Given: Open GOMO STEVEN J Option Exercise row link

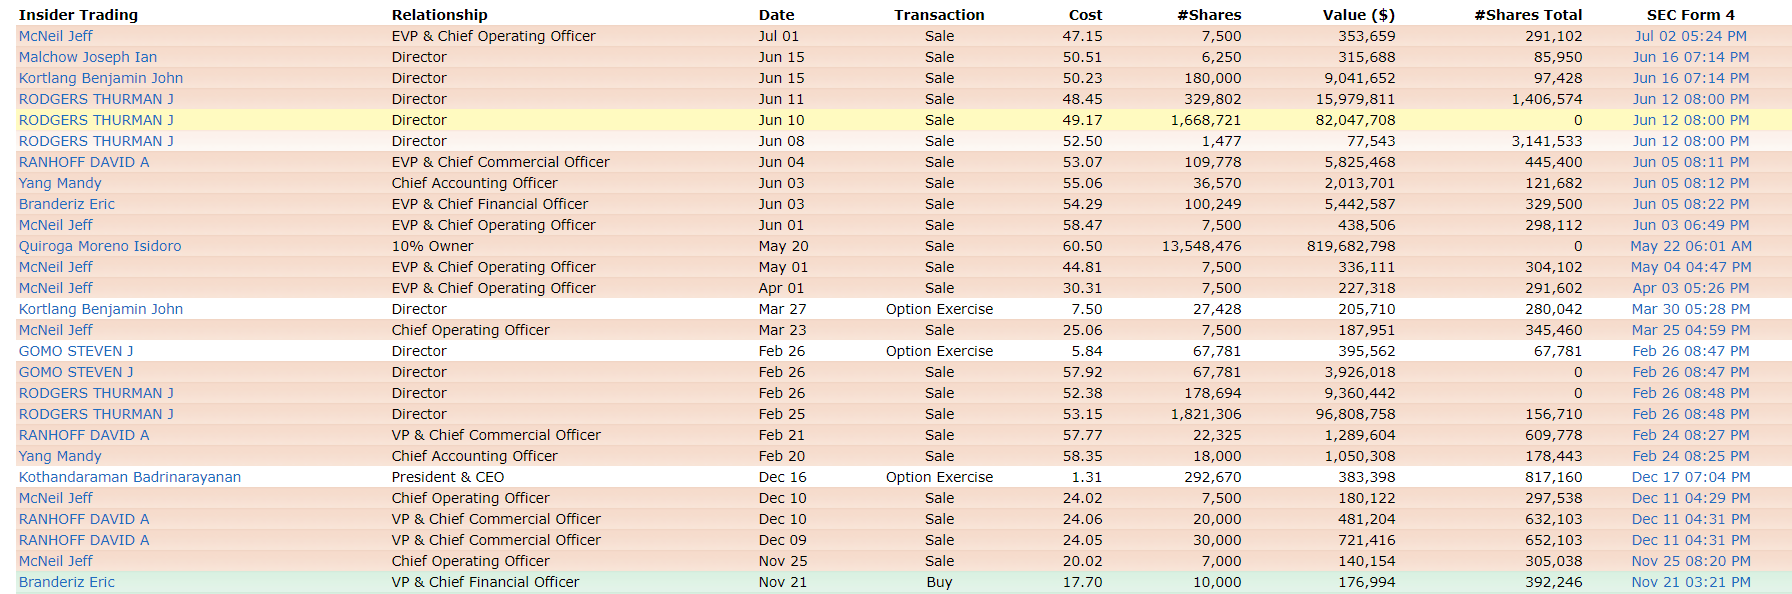Looking at the screenshot, I should click(x=76, y=351).
